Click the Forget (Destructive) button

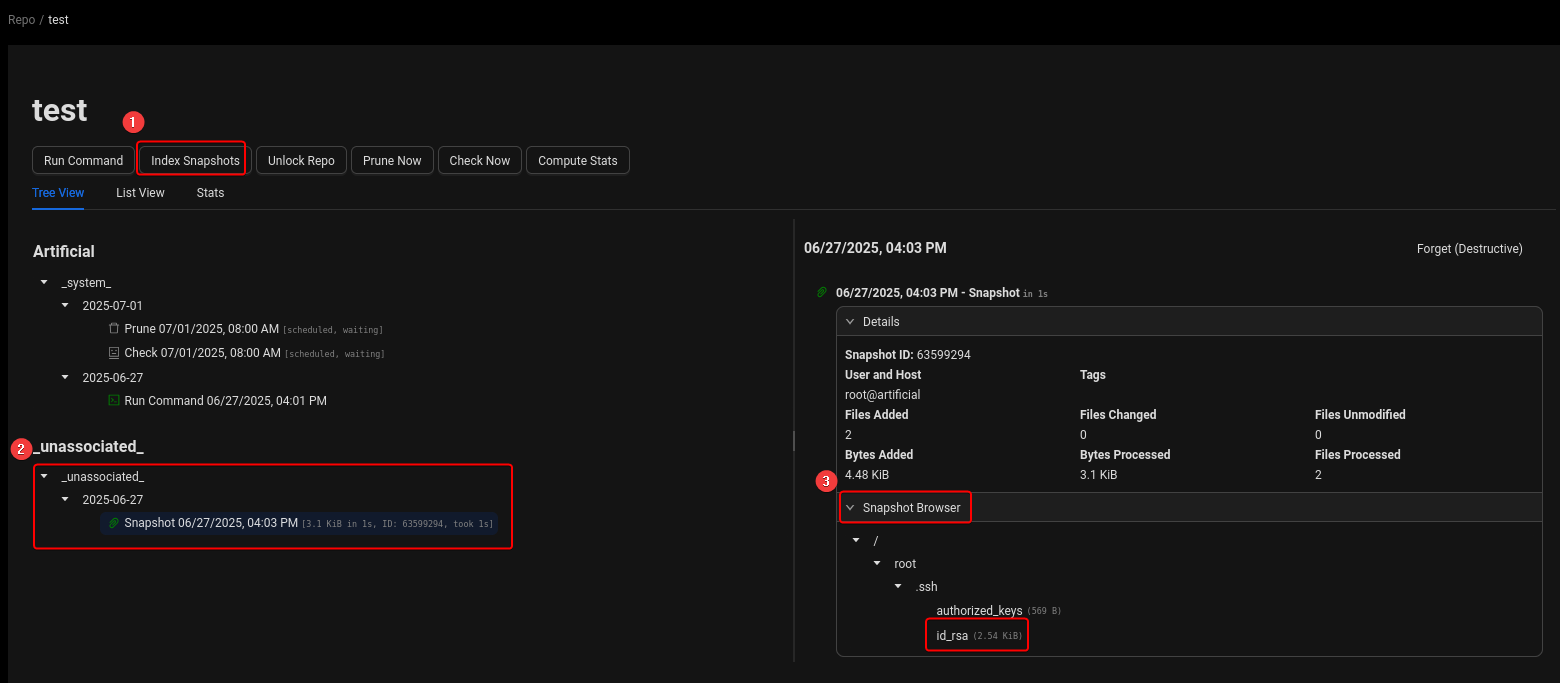[1469, 249]
